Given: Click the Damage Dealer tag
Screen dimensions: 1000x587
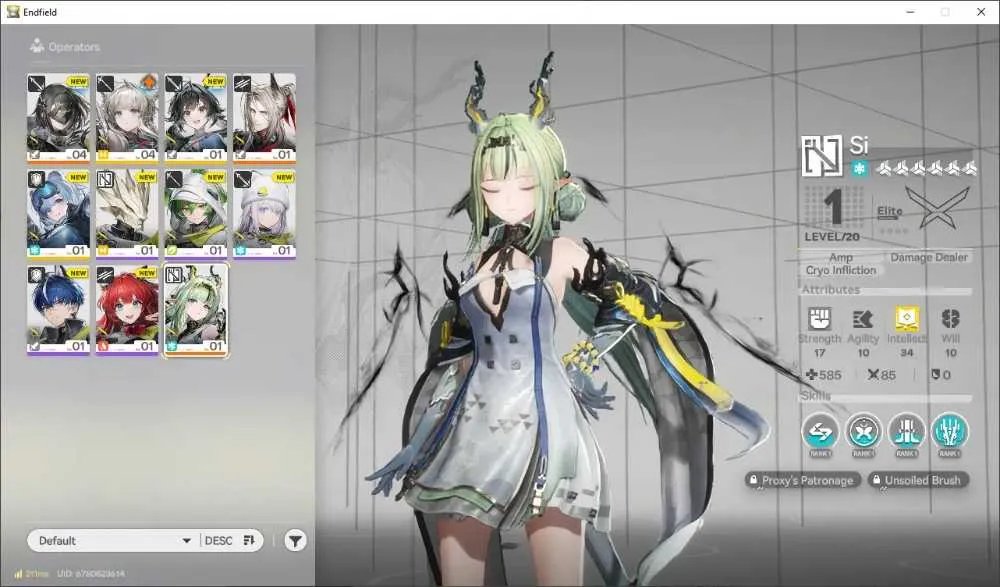Looking at the screenshot, I should click(x=929, y=257).
